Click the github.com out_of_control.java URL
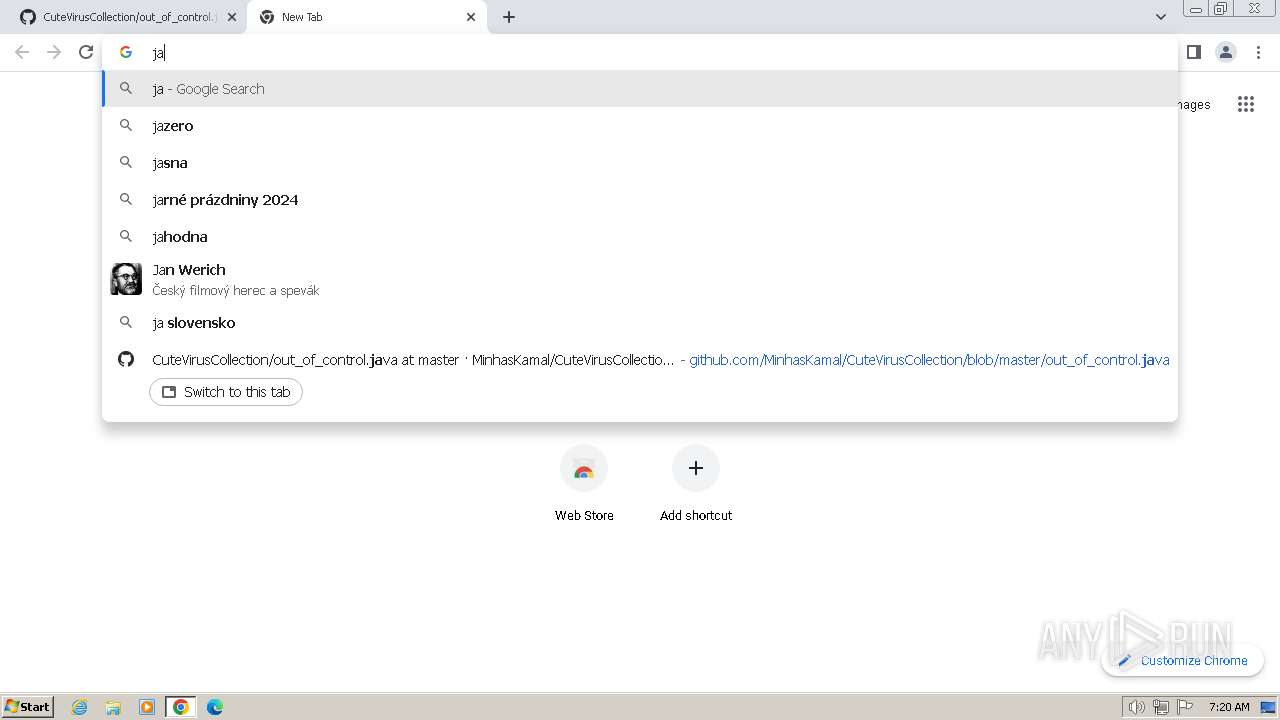Image resolution: width=1280 pixels, height=720 pixels. click(x=929, y=360)
